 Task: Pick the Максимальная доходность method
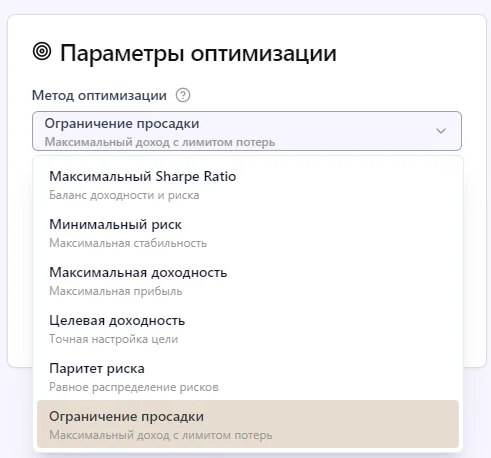tap(248, 280)
